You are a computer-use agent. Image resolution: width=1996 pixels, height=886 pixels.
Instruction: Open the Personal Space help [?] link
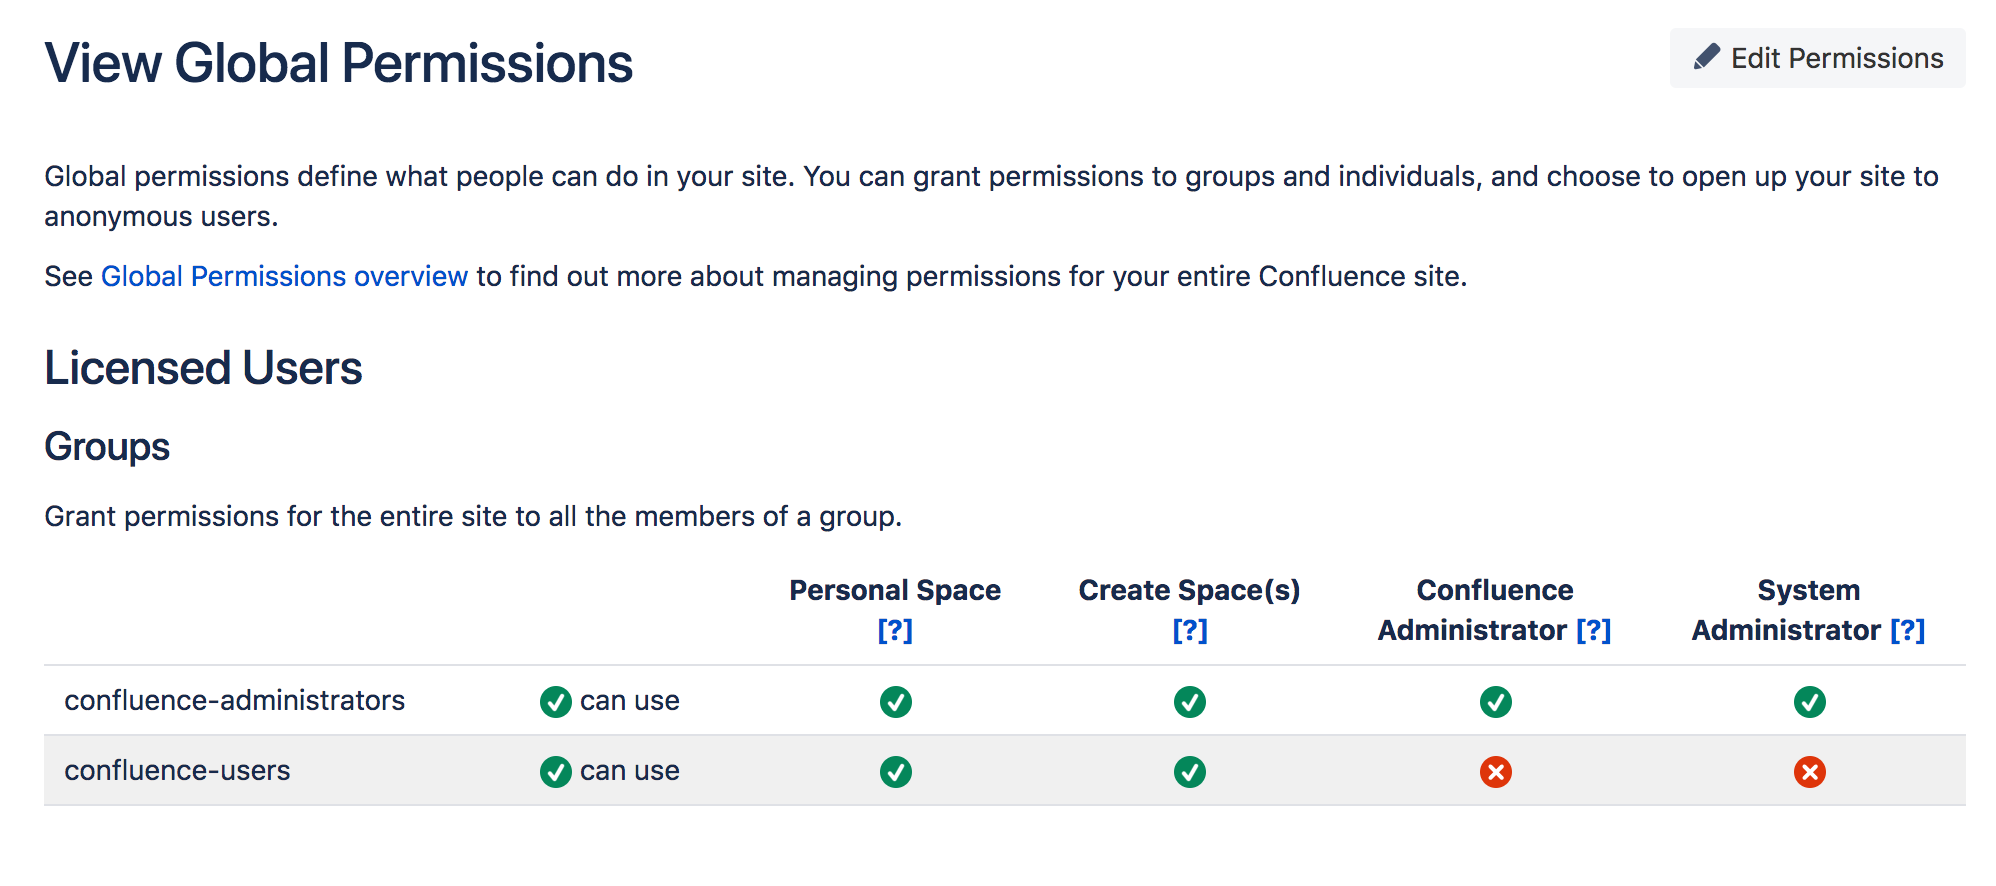pyautogui.click(x=895, y=630)
